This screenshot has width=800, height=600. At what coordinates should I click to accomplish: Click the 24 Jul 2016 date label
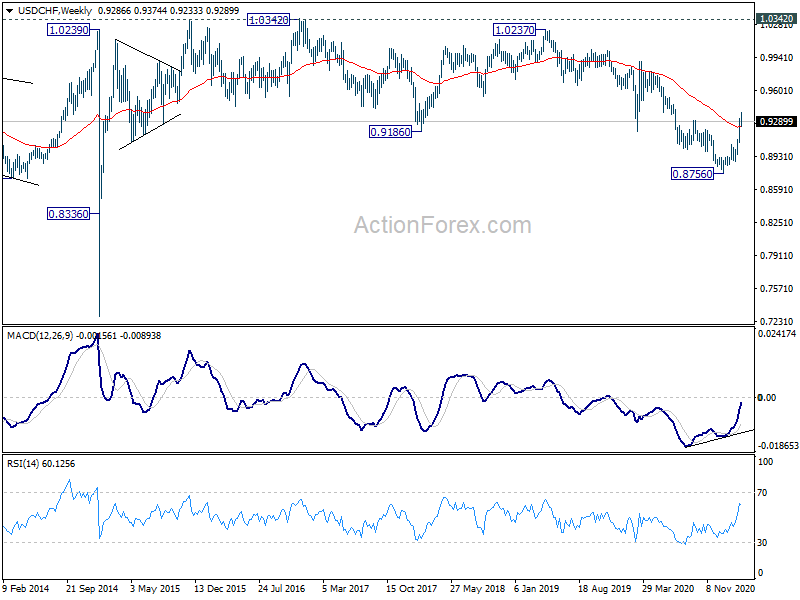282,589
